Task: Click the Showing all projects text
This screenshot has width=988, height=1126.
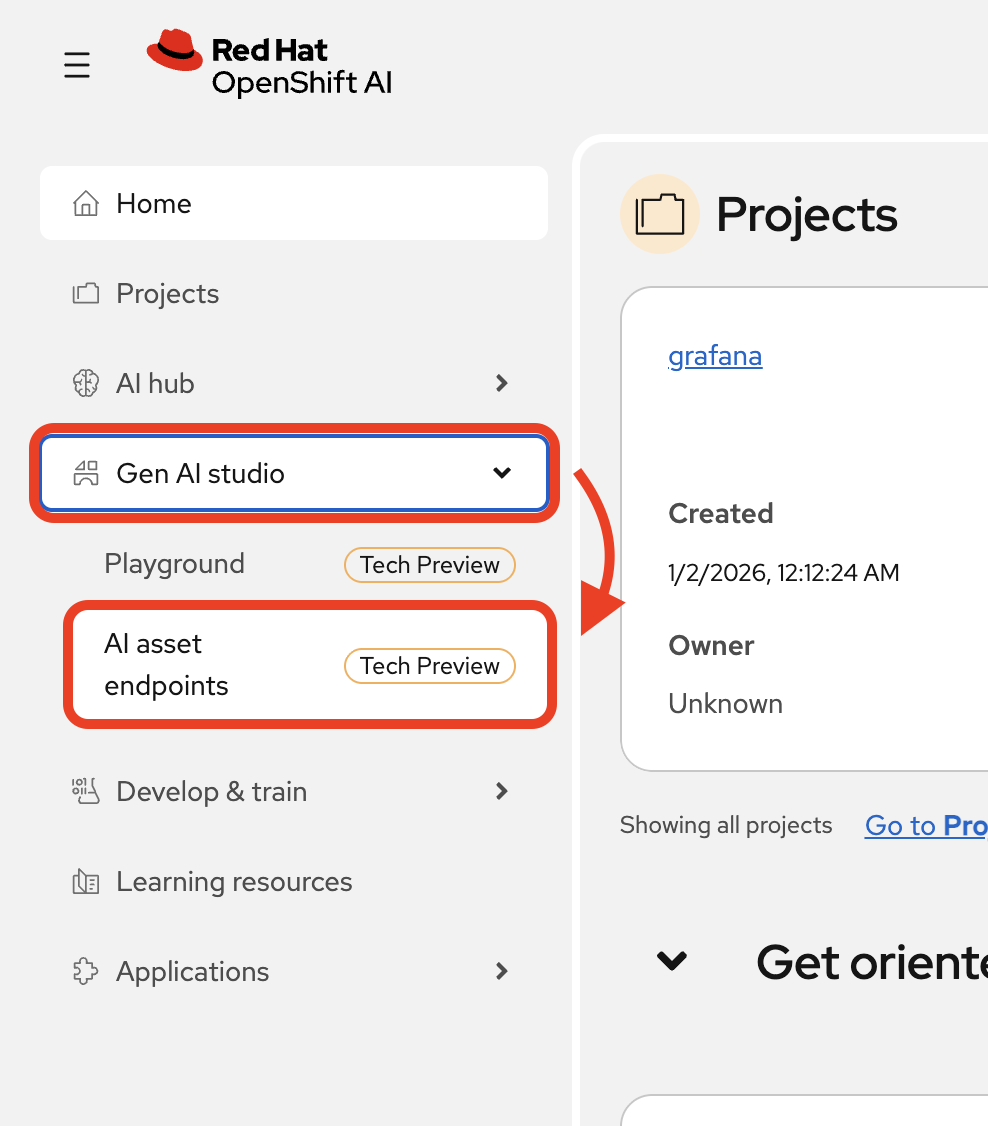Action: (726, 825)
